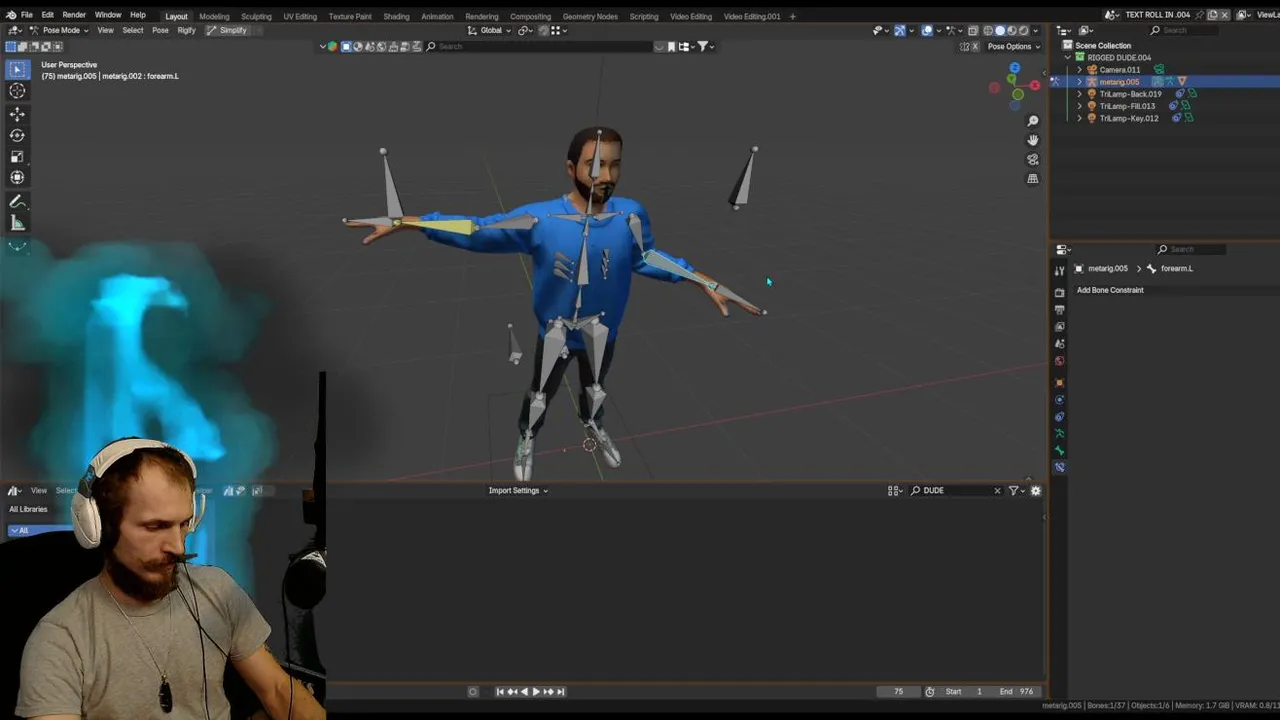This screenshot has width=1280, height=720.
Task: Open the Bone properties tab
Action: [x=1059, y=451]
